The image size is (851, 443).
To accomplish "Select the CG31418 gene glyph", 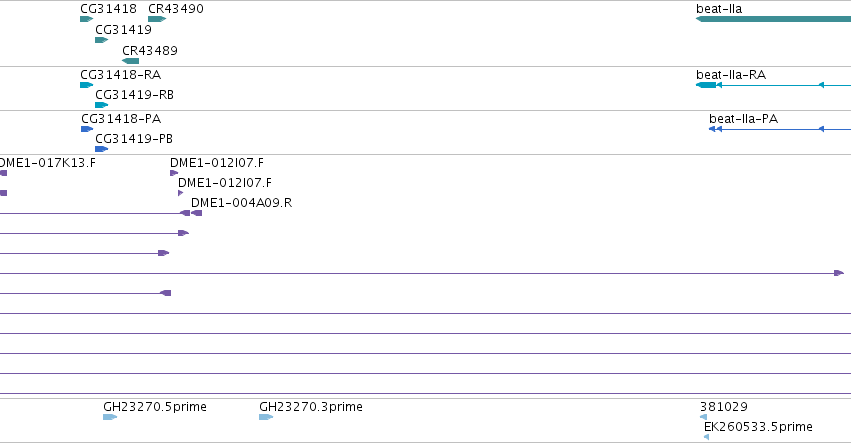I will [86, 19].
